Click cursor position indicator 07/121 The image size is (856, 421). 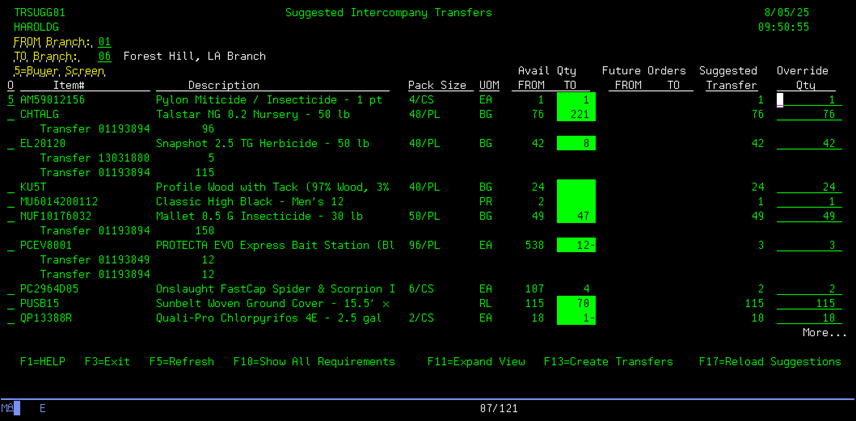click(499, 408)
